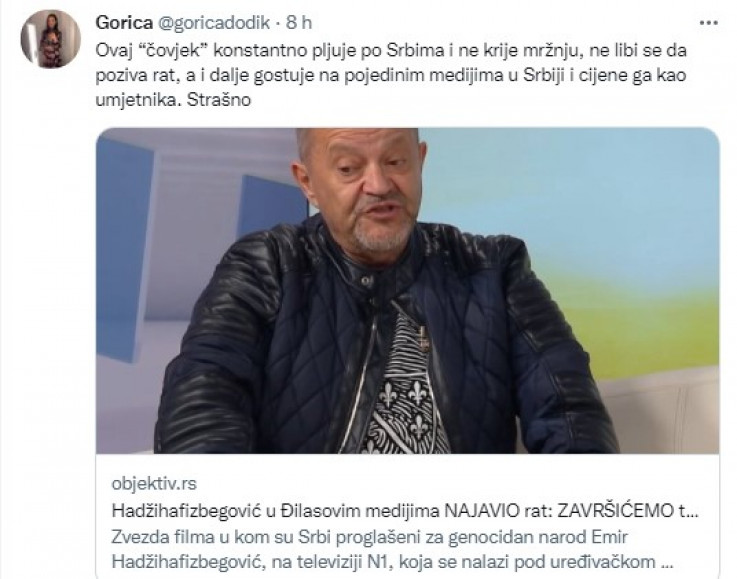This screenshot has width=737, height=579.
Task: Click the card description starting 'Zvezda filma'
Action: coord(392,549)
